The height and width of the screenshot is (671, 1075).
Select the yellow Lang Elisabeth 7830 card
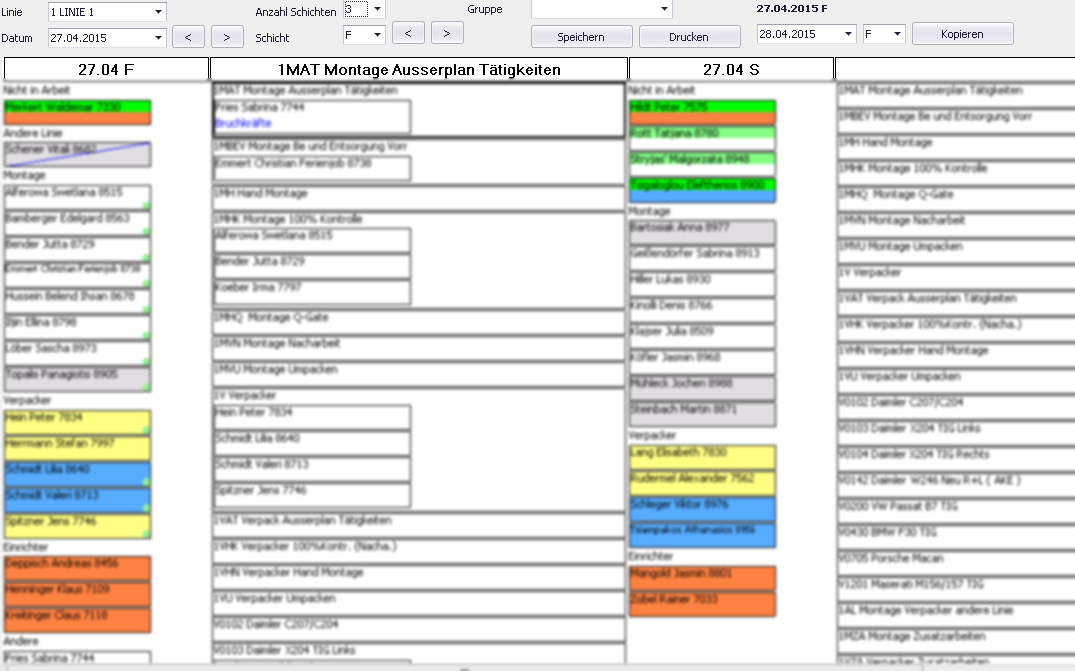pos(703,458)
